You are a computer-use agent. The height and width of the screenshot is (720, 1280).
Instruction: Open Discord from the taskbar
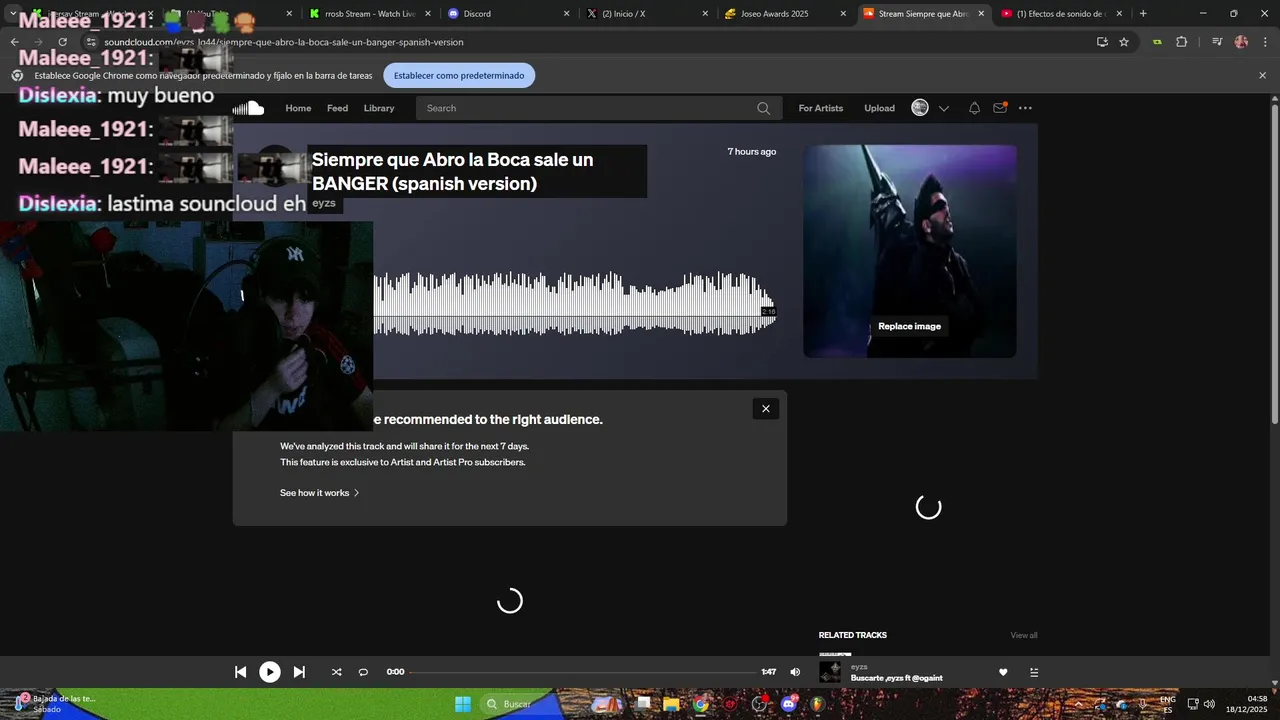coord(790,704)
